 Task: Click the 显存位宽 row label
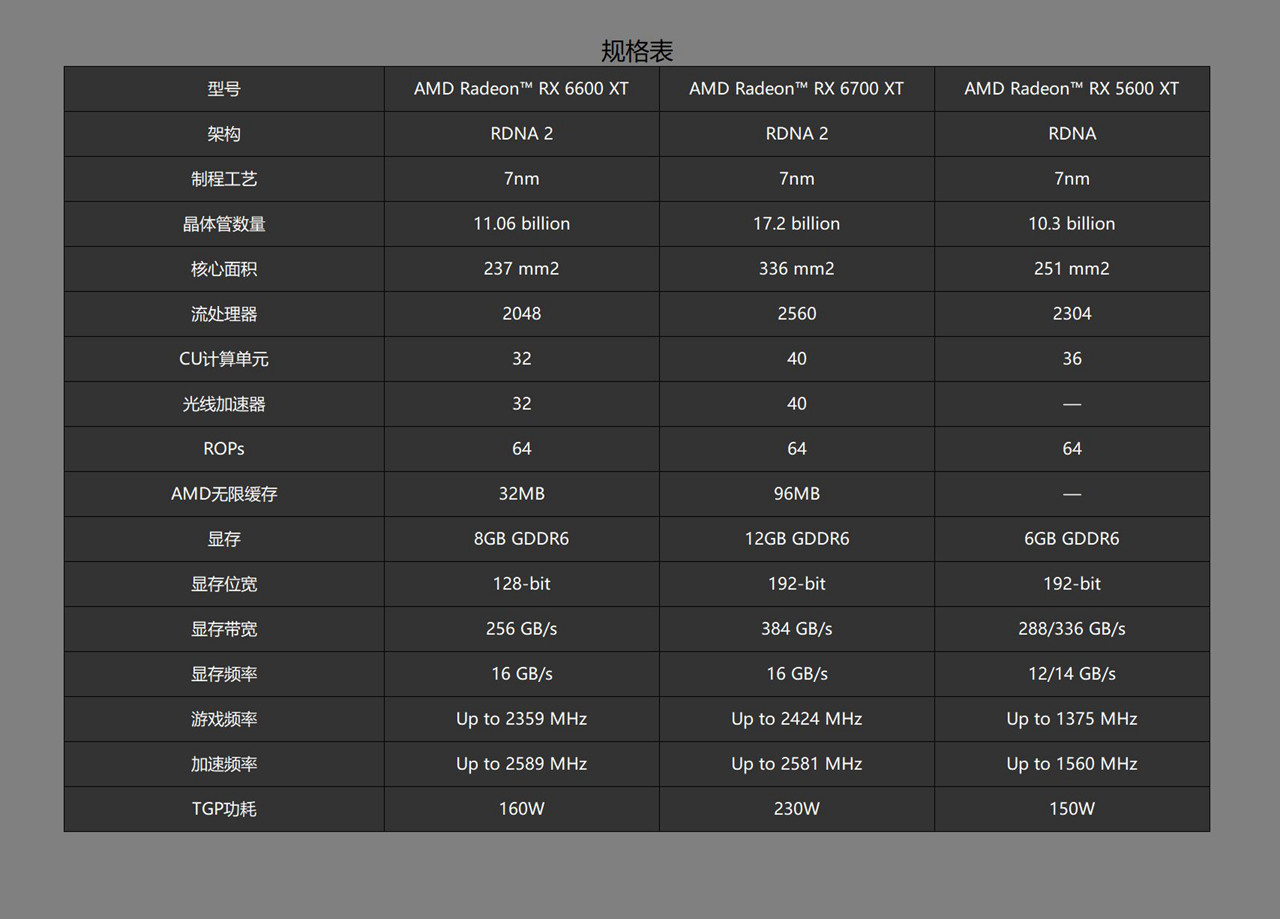tap(223, 583)
